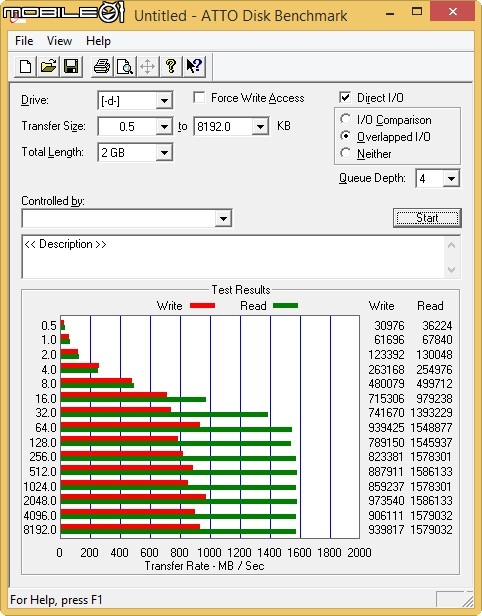Viewport: 482px width, 616px height.
Task: Click the write value 973540
Action: 386,500
